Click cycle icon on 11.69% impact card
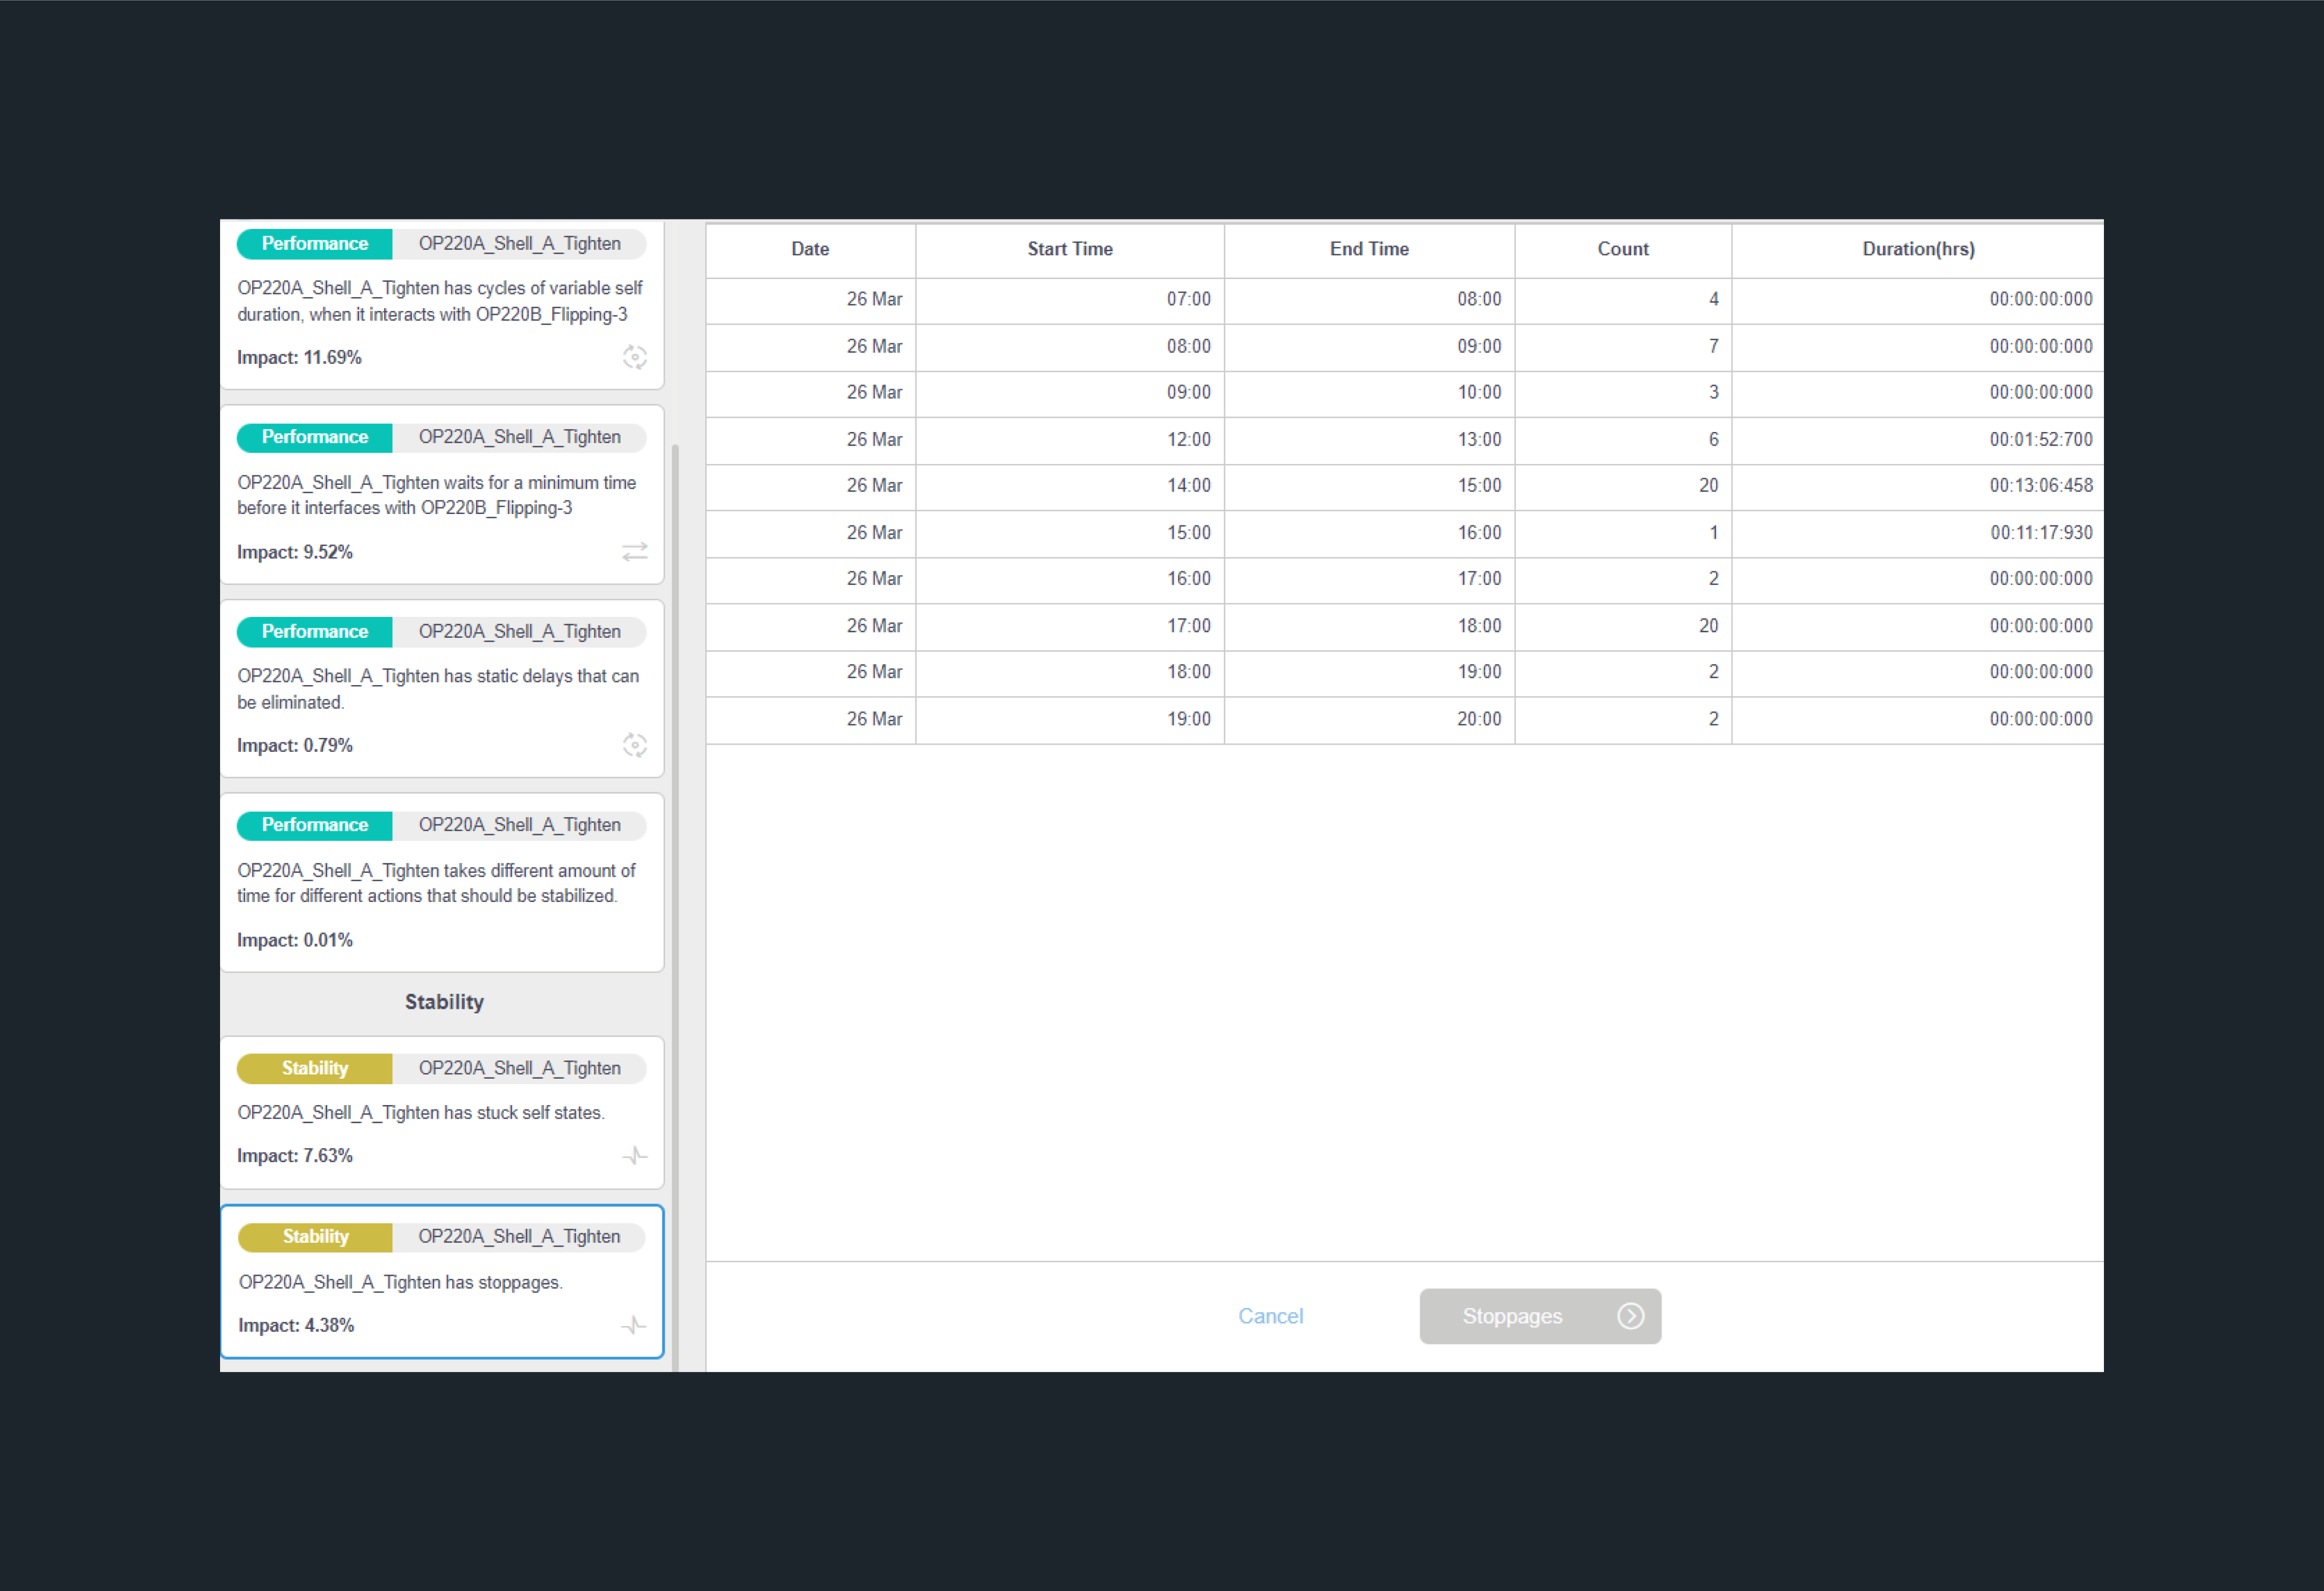 (x=635, y=357)
